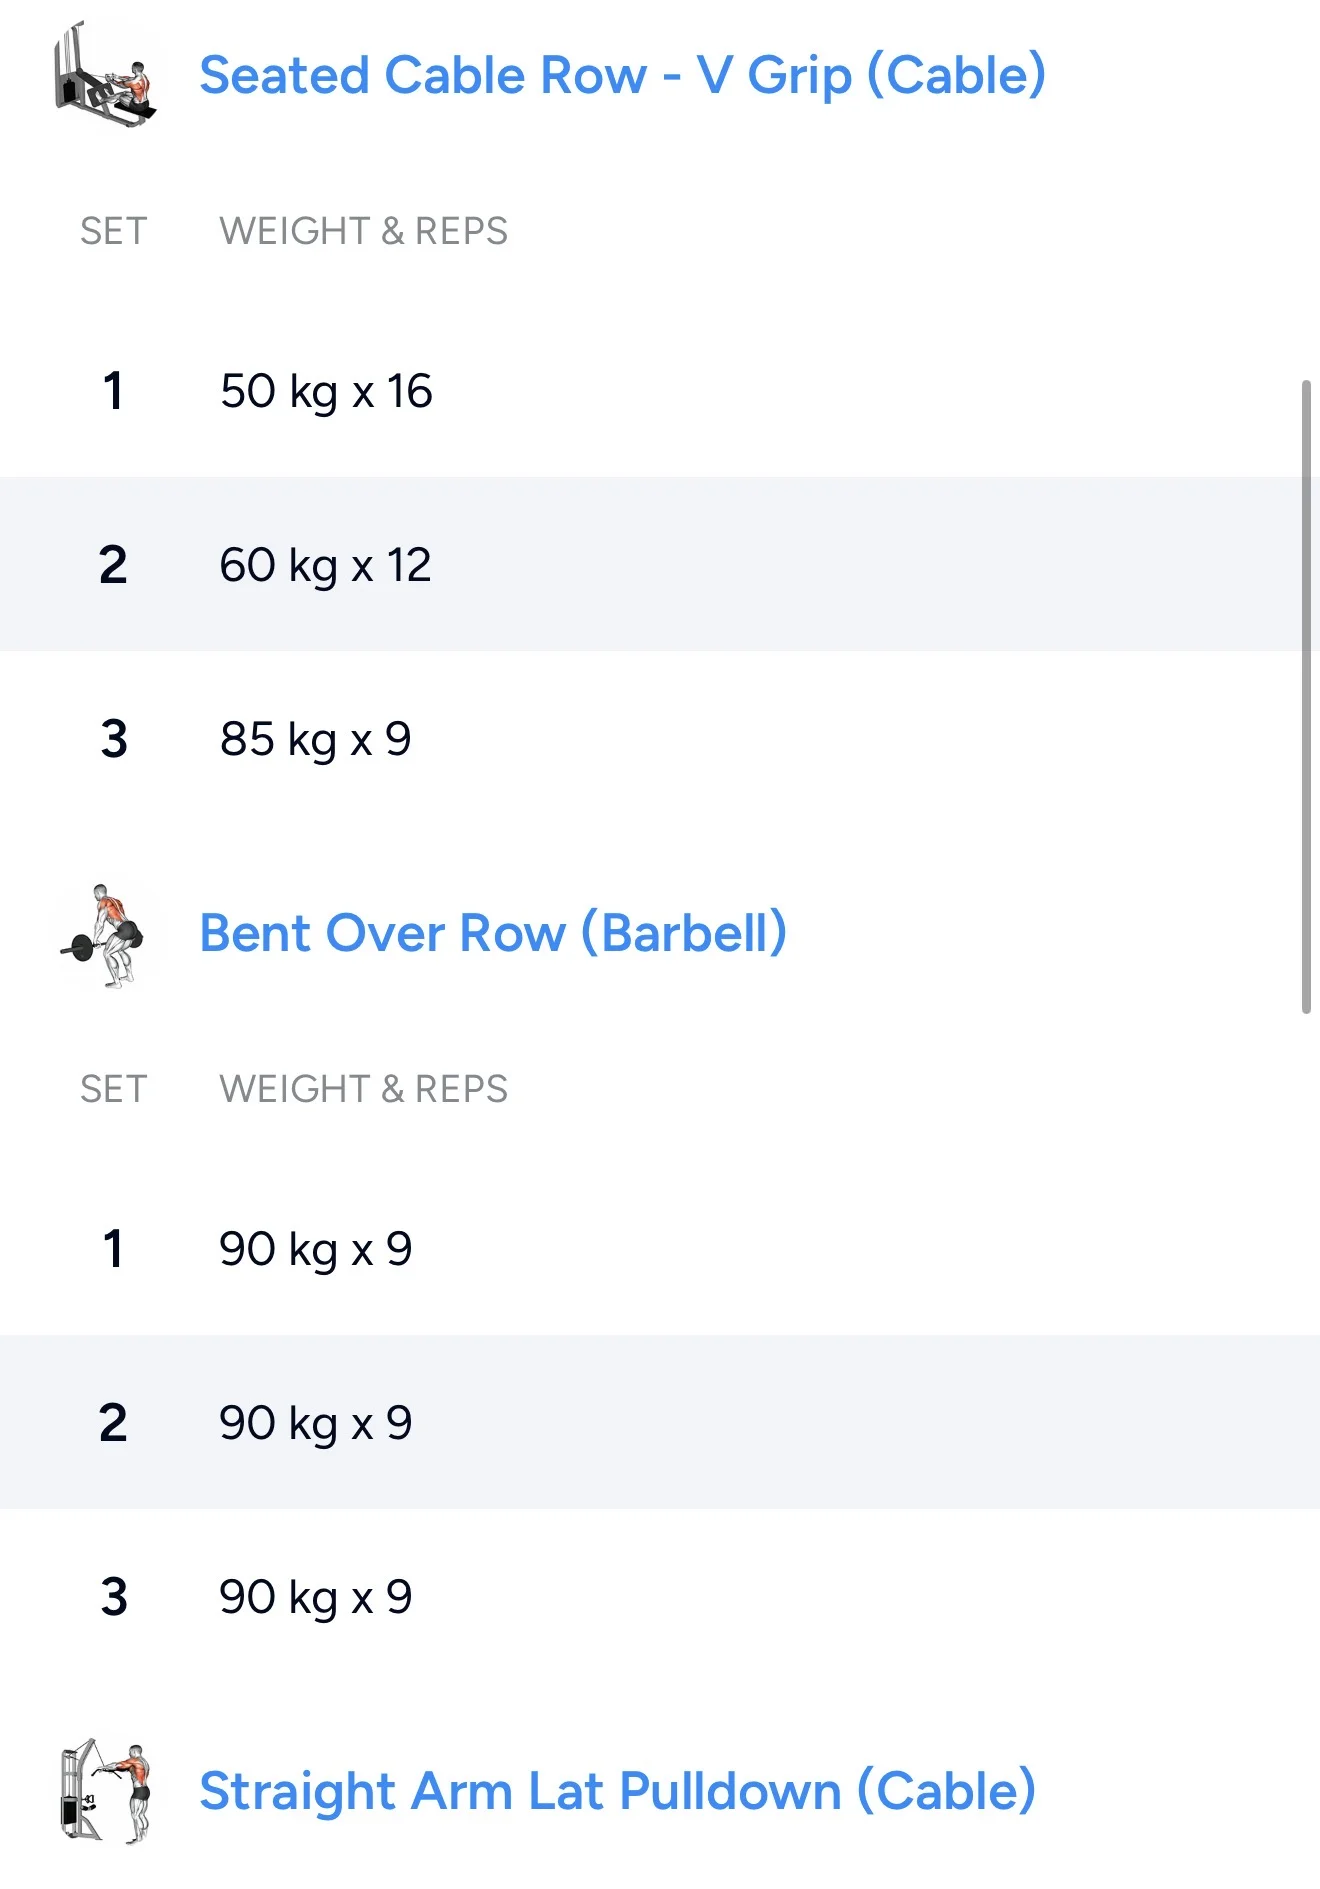This screenshot has width=1320, height=1889.
Task: Tap set number 3 of Bent Over Row
Action: [113, 1597]
